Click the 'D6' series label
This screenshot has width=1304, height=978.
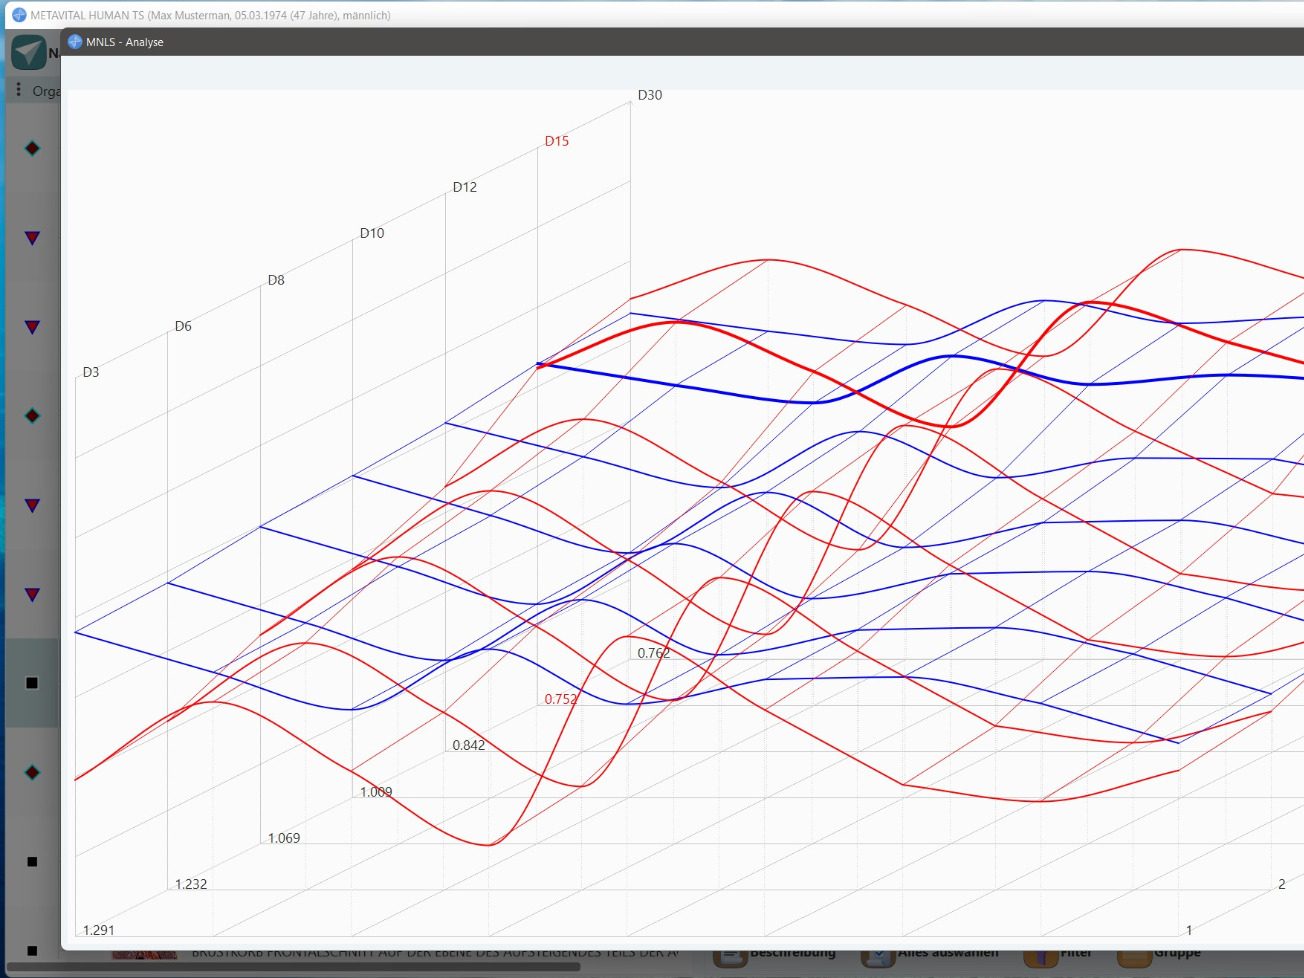[x=183, y=326]
